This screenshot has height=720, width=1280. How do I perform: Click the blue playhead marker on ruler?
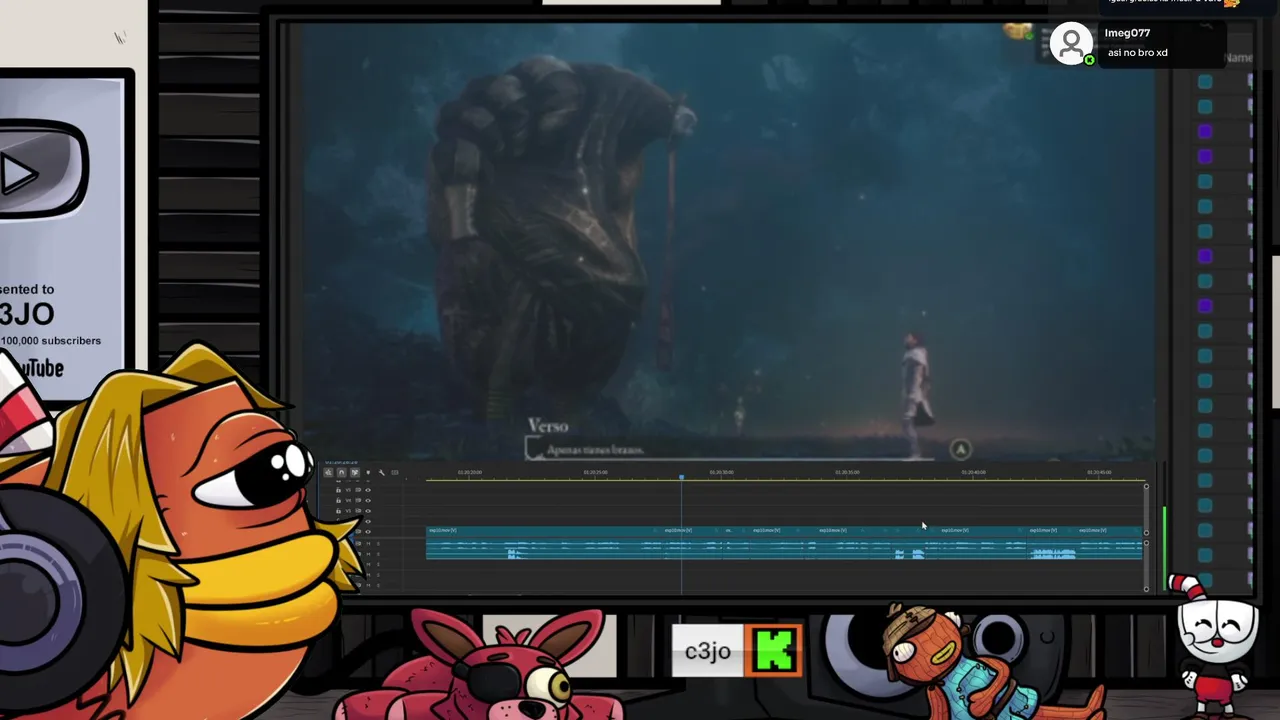[x=681, y=478]
